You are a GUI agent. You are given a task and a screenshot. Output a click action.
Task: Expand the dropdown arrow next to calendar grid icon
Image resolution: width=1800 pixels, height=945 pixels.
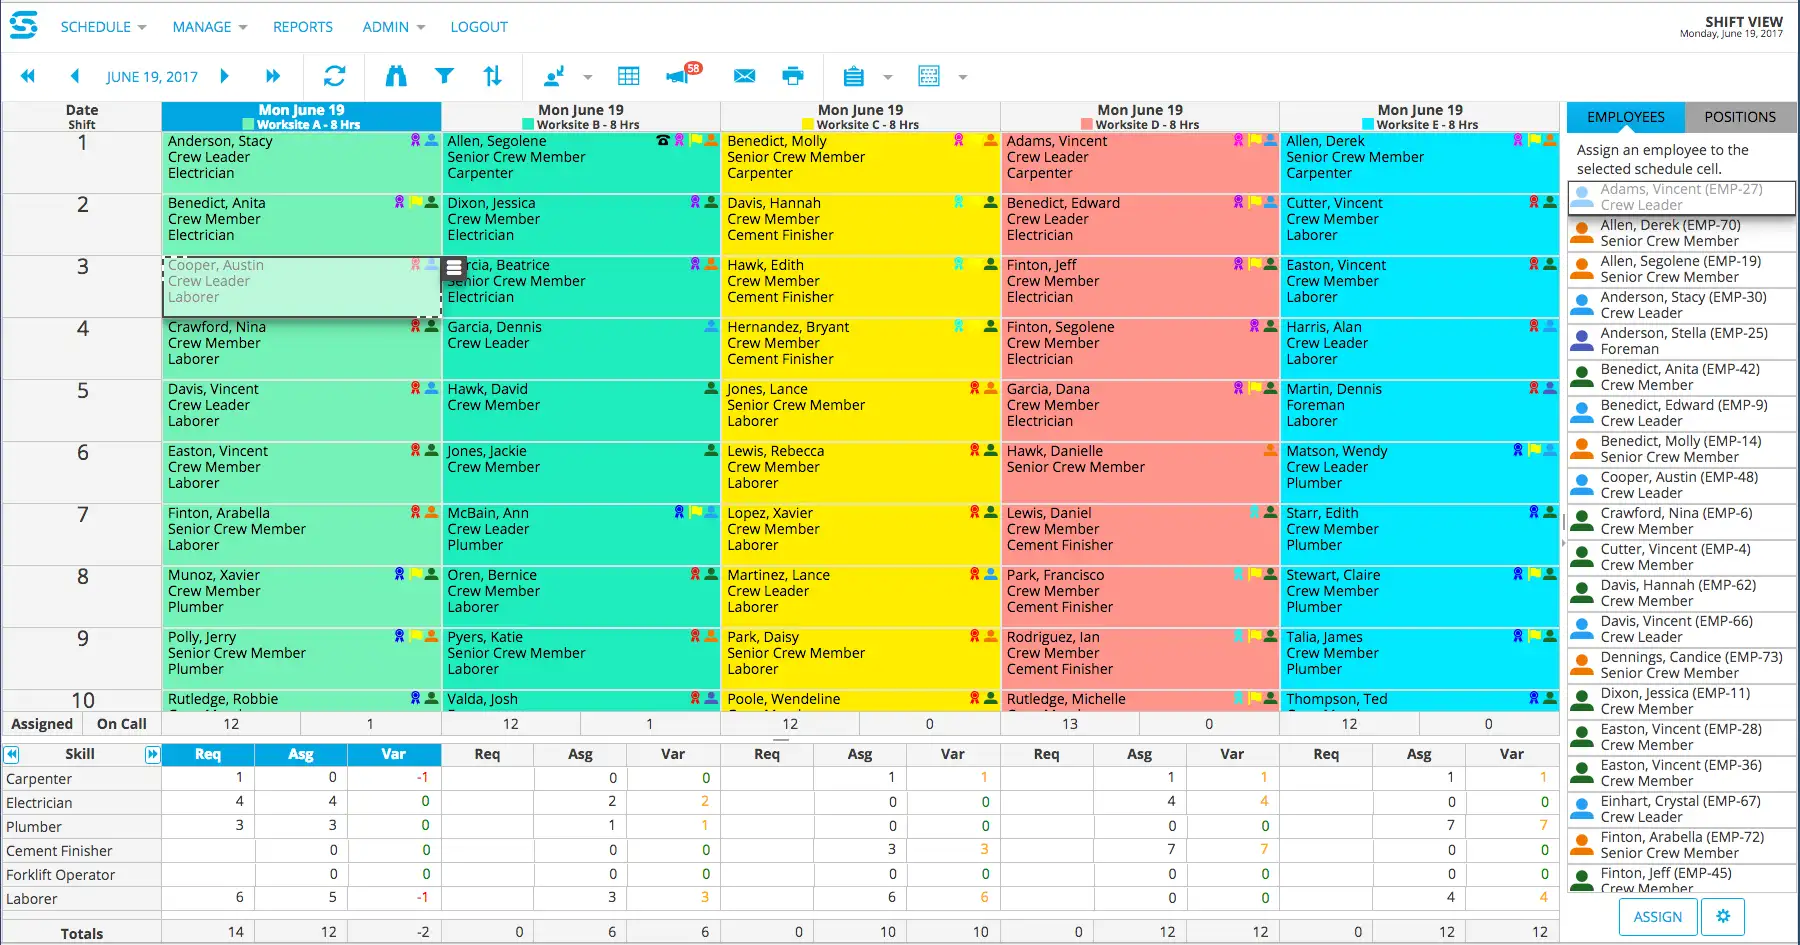coord(963,77)
